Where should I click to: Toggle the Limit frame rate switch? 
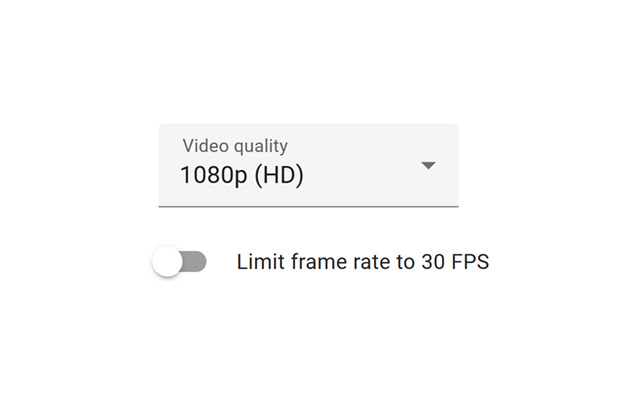180,262
